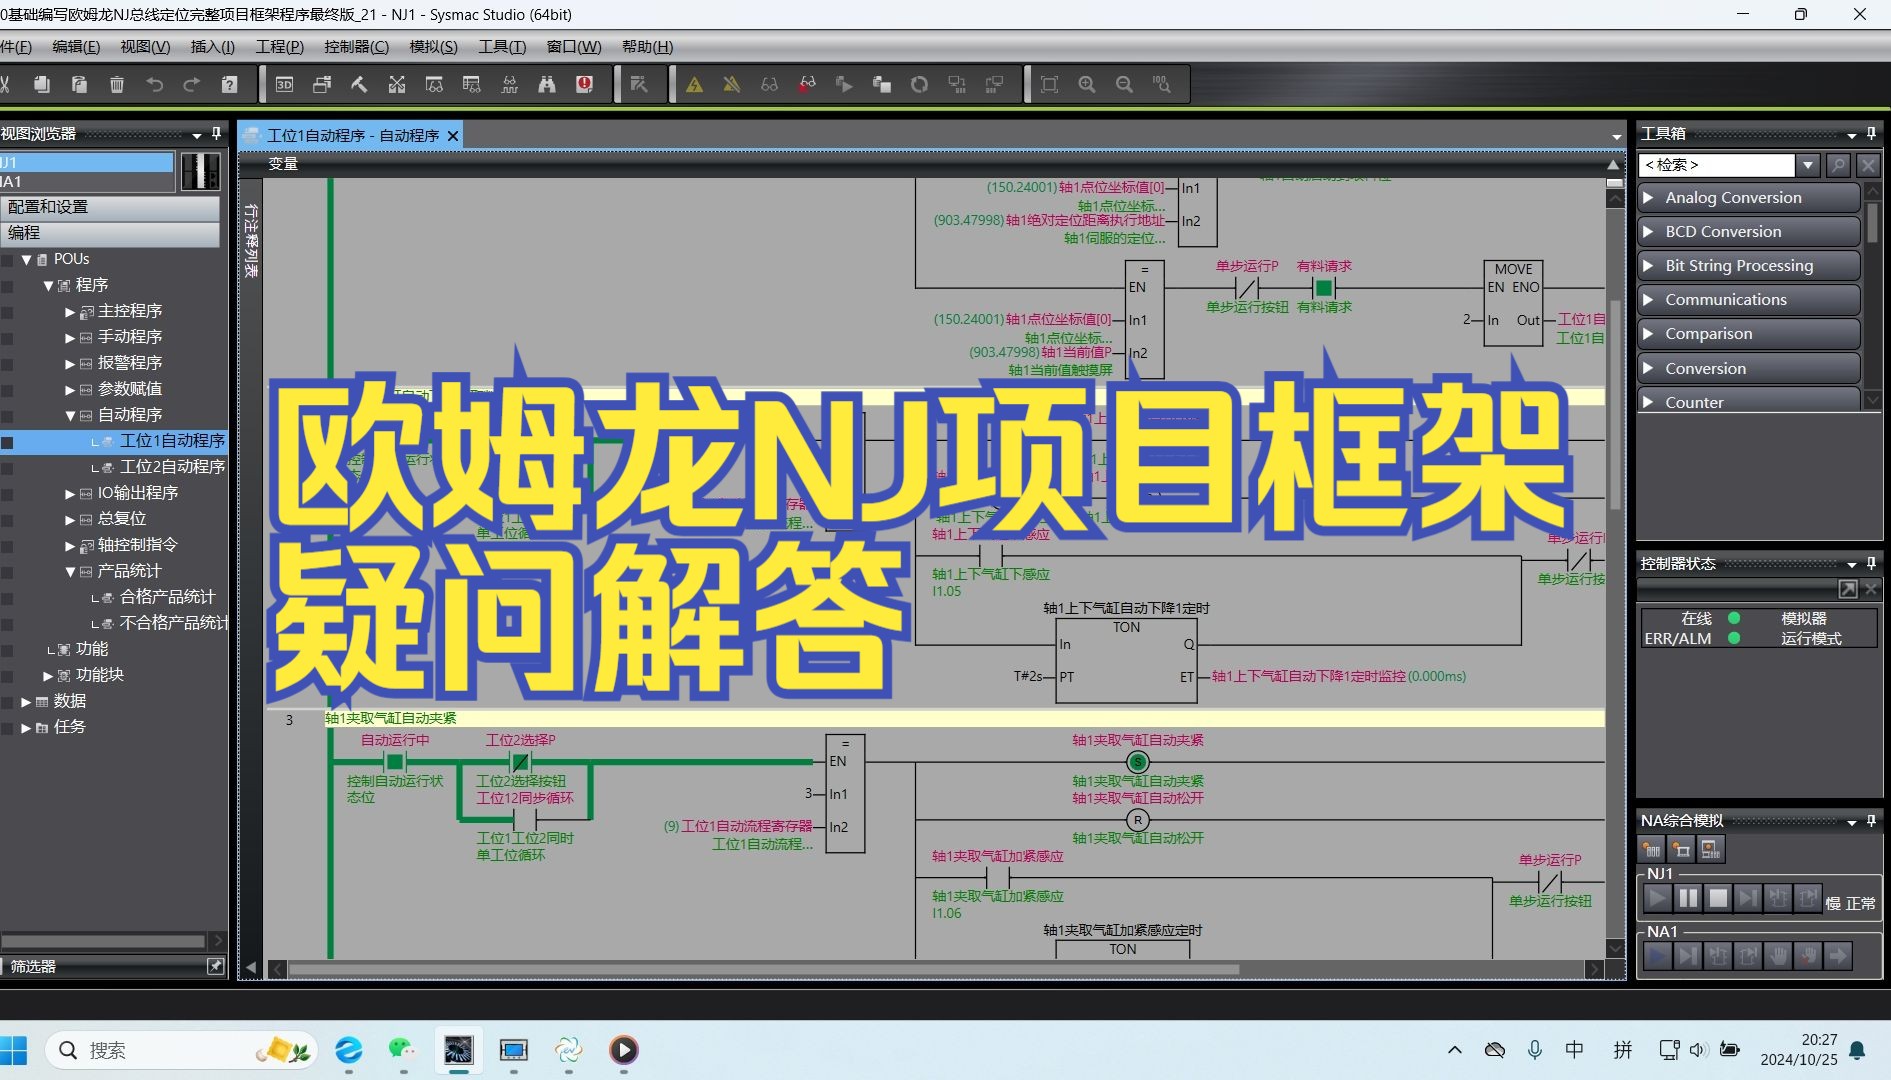
Task: Click the NA1 run play button
Action: pyautogui.click(x=1657, y=956)
